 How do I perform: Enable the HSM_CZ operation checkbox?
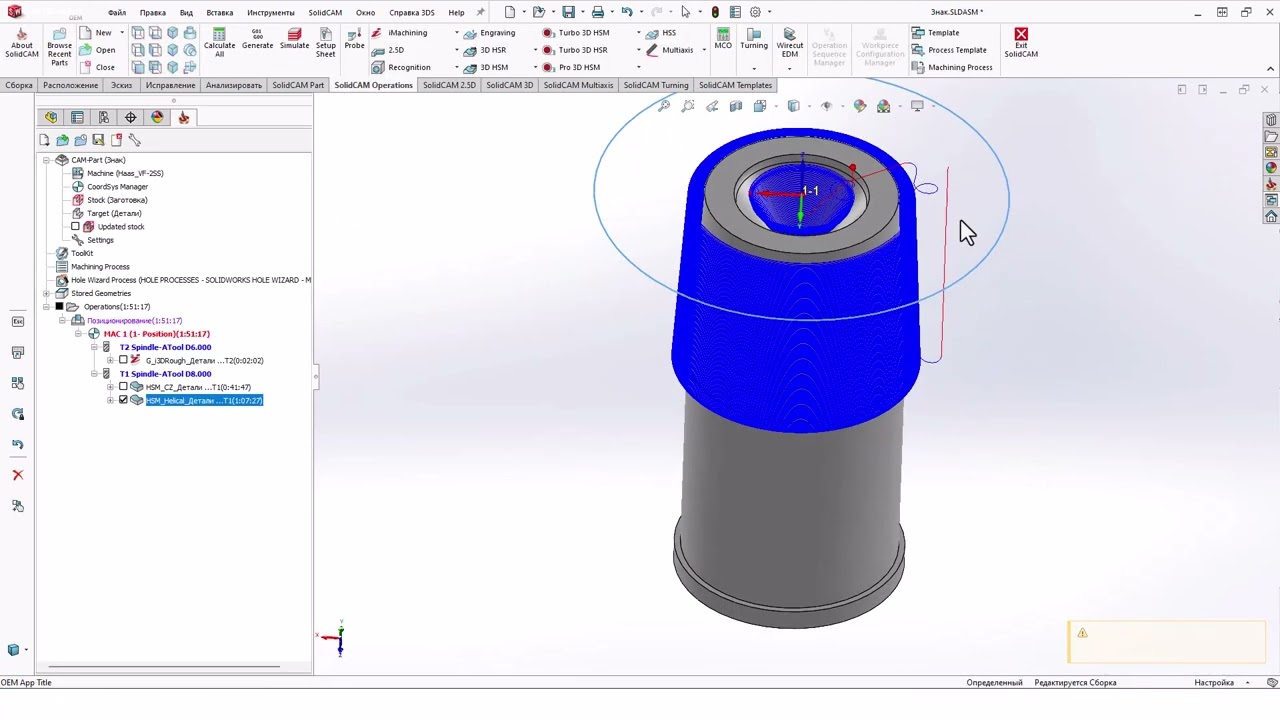pyautogui.click(x=124, y=387)
